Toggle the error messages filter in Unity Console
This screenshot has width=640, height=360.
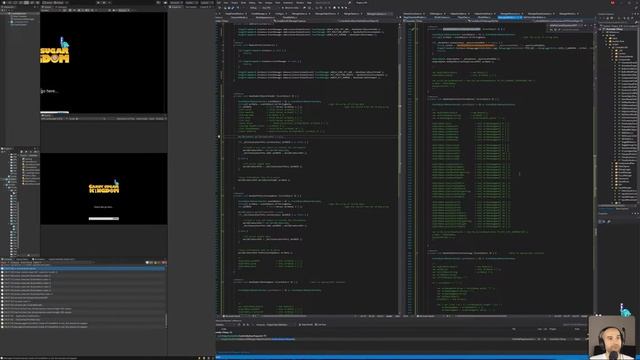click(164, 262)
